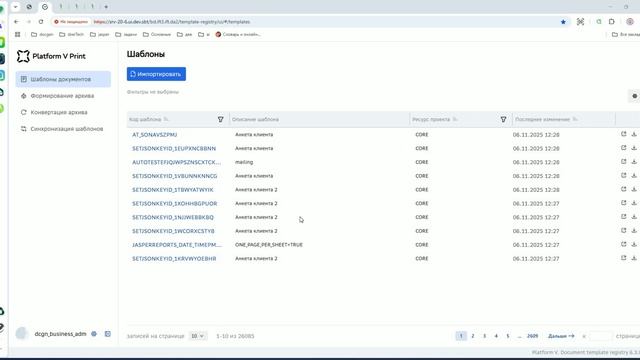Open Формирование архива in the sidebar
This screenshot has width=640, height=360.
point(63,96)
